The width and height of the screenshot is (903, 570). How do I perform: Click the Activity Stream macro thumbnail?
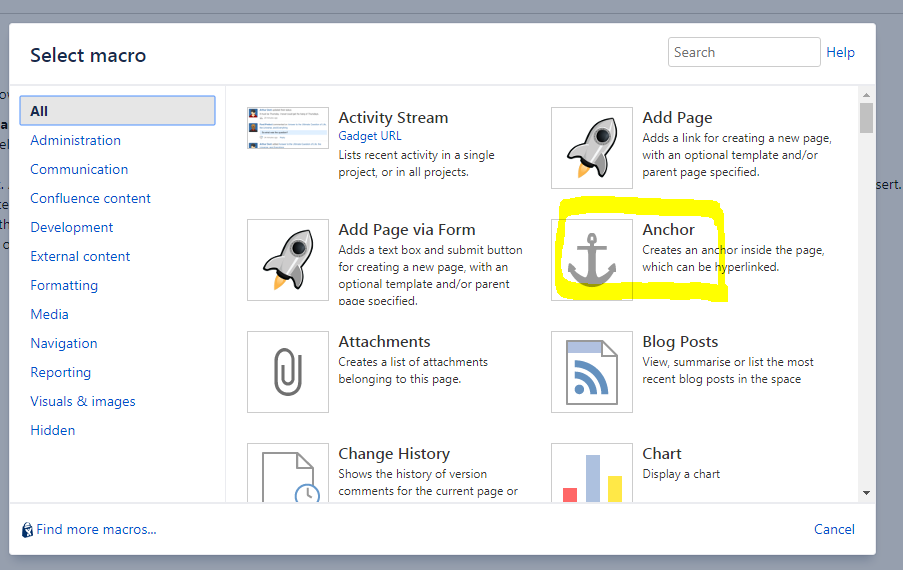[x=288, y=128]
